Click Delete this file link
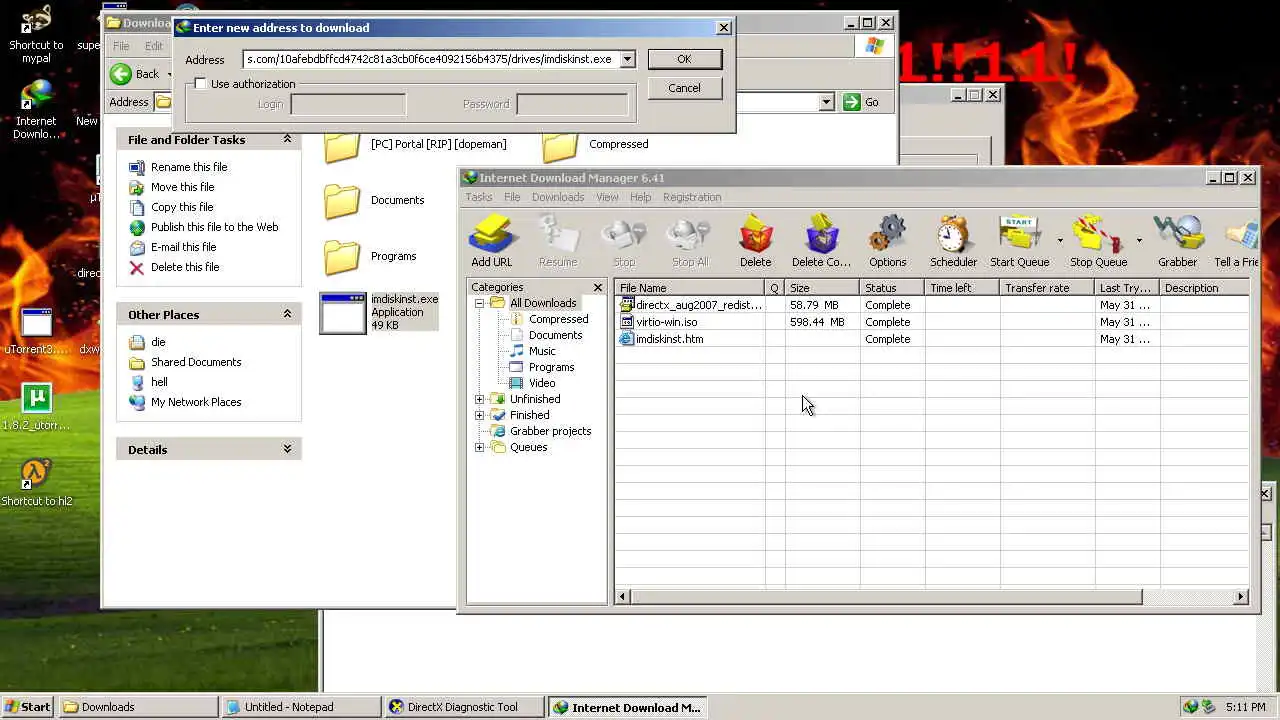This screenshot has height=720, width=1280. tap(185, 267)
